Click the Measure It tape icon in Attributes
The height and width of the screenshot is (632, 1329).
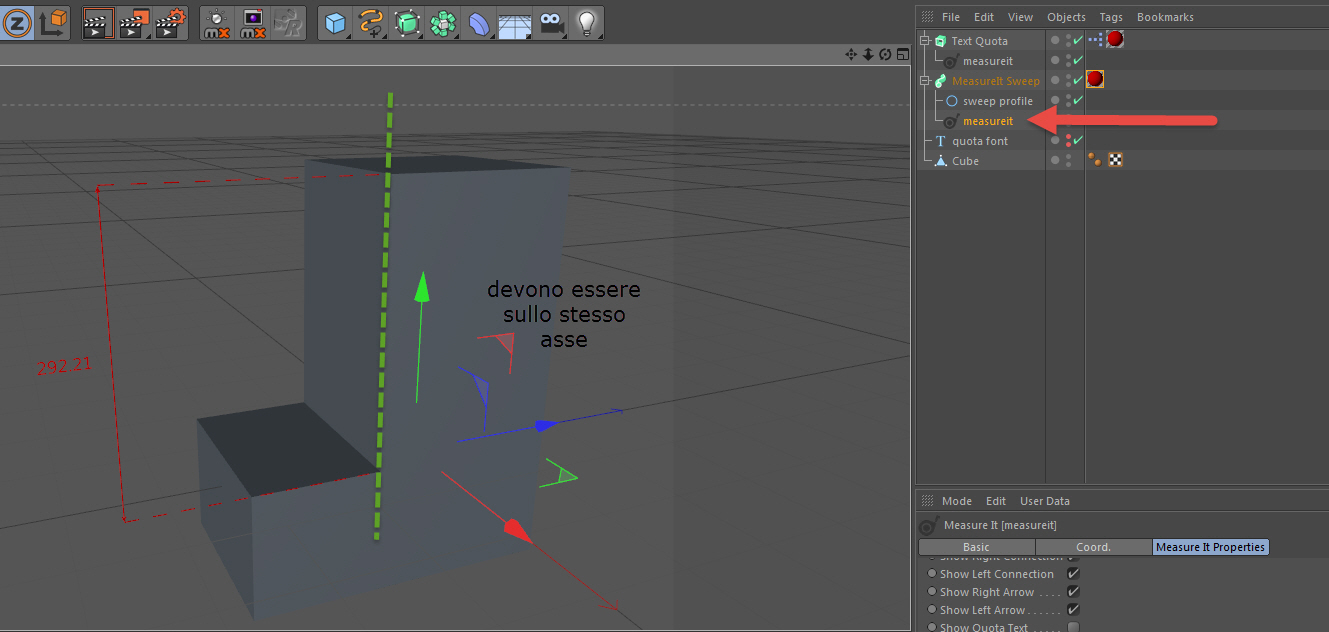pos(927,525)
